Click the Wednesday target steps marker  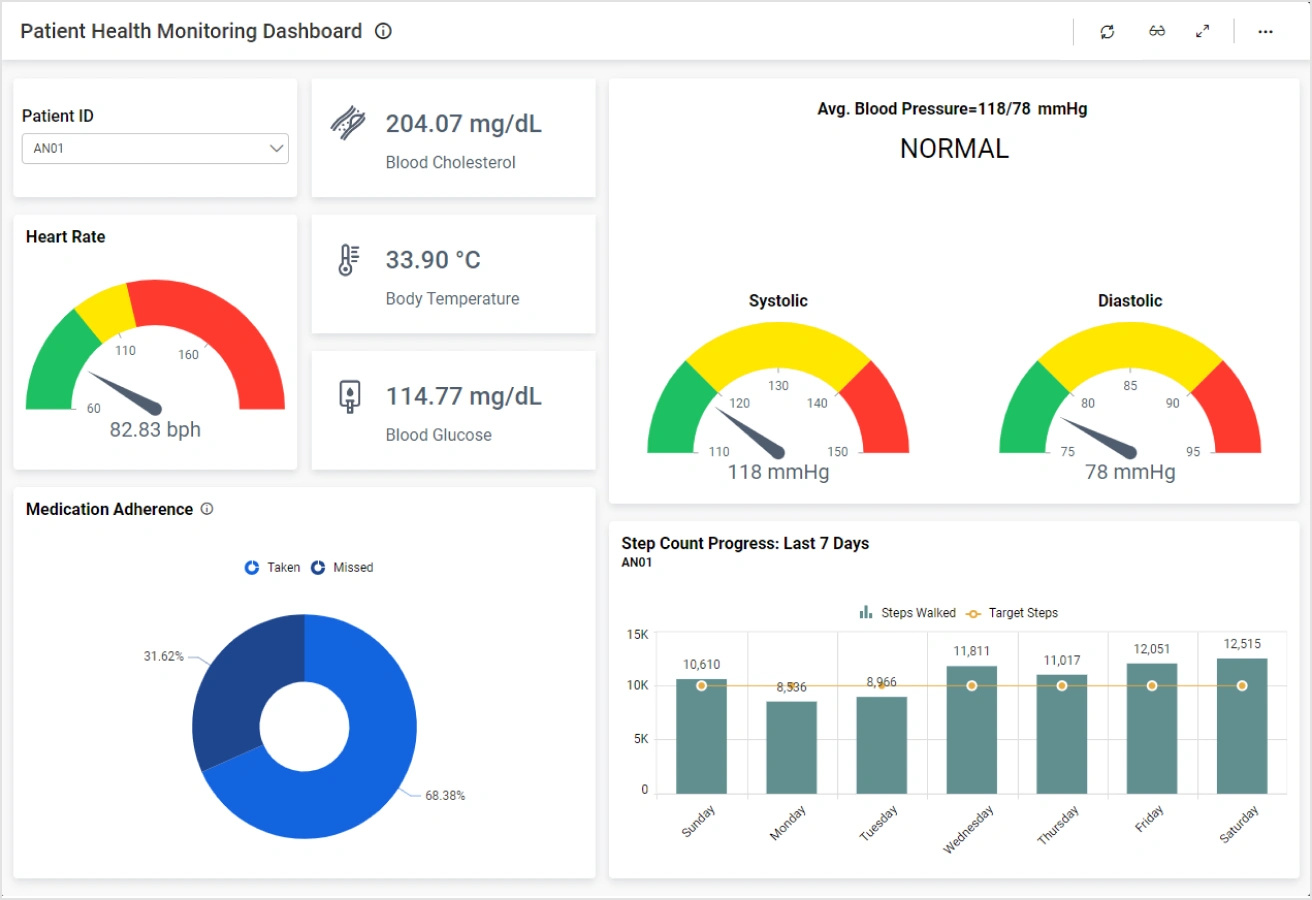coord(971,686)
